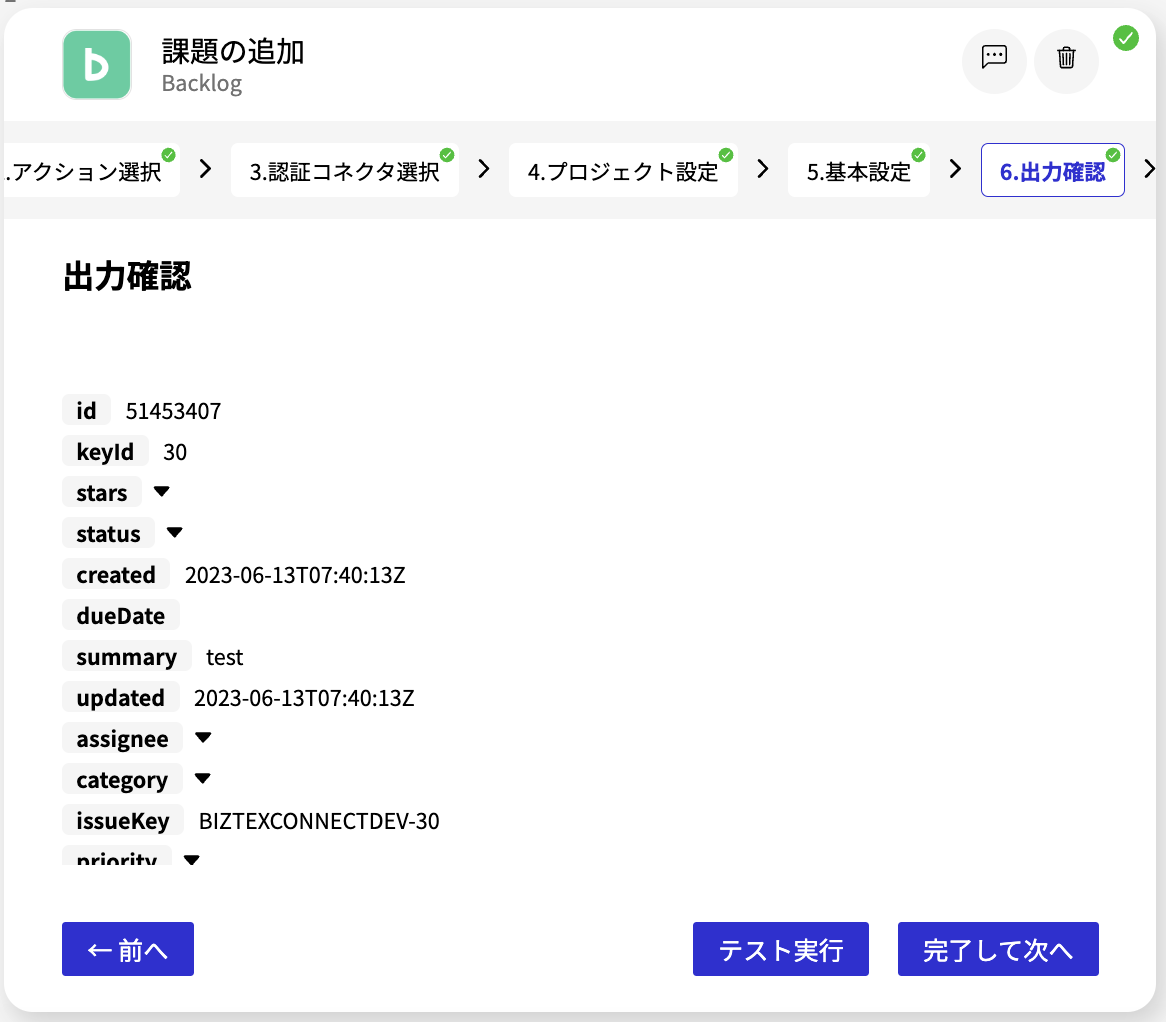
Task: Expand the assignee output field
Action: [203, 738]
